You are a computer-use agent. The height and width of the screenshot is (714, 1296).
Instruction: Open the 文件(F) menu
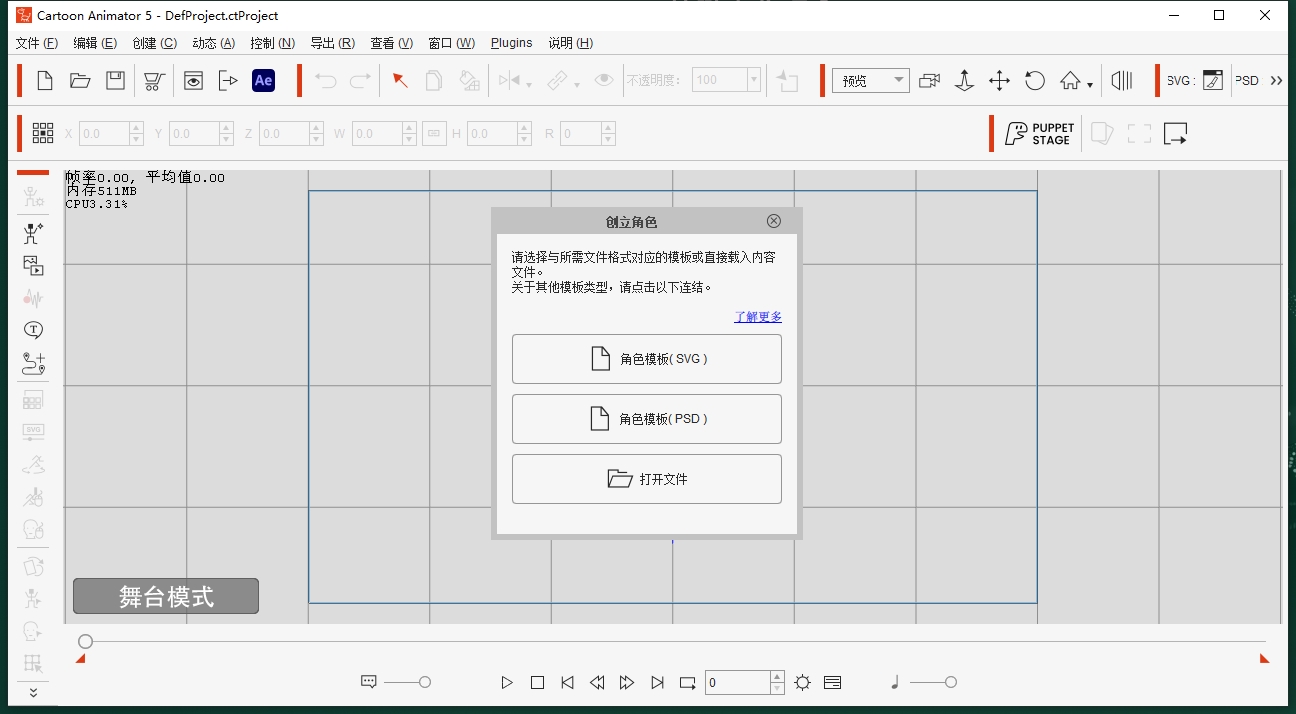37,43
